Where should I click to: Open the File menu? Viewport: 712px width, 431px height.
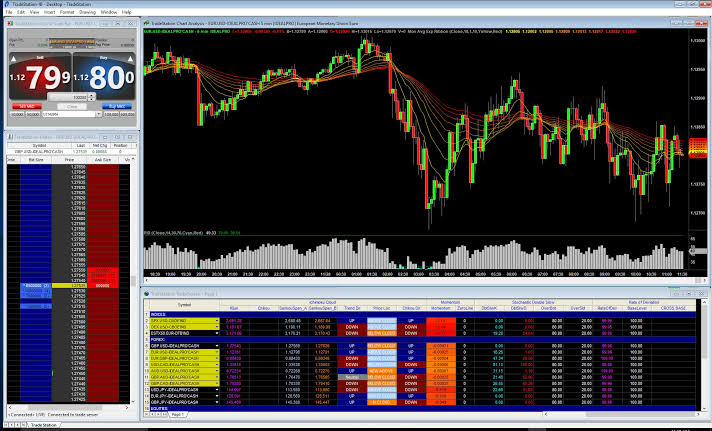9,12
